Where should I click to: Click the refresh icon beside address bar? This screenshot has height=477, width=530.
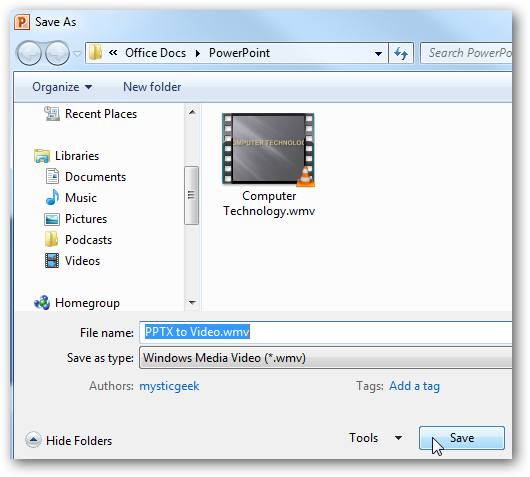[401, 53]
